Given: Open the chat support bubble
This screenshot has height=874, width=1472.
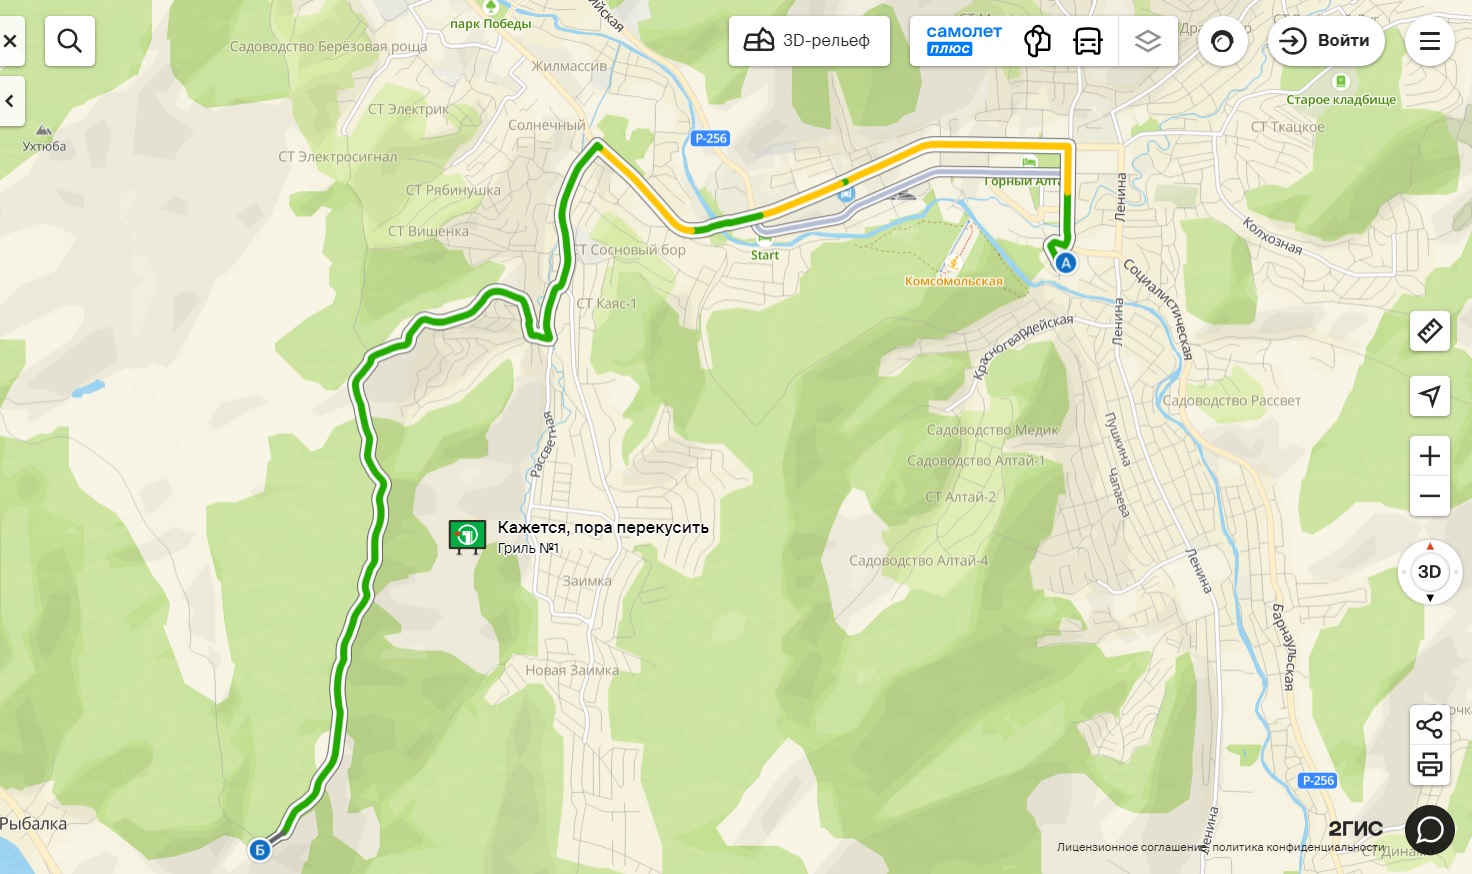Looking at the screenshot, I should pyautogui.click(x=1430, y=830).
